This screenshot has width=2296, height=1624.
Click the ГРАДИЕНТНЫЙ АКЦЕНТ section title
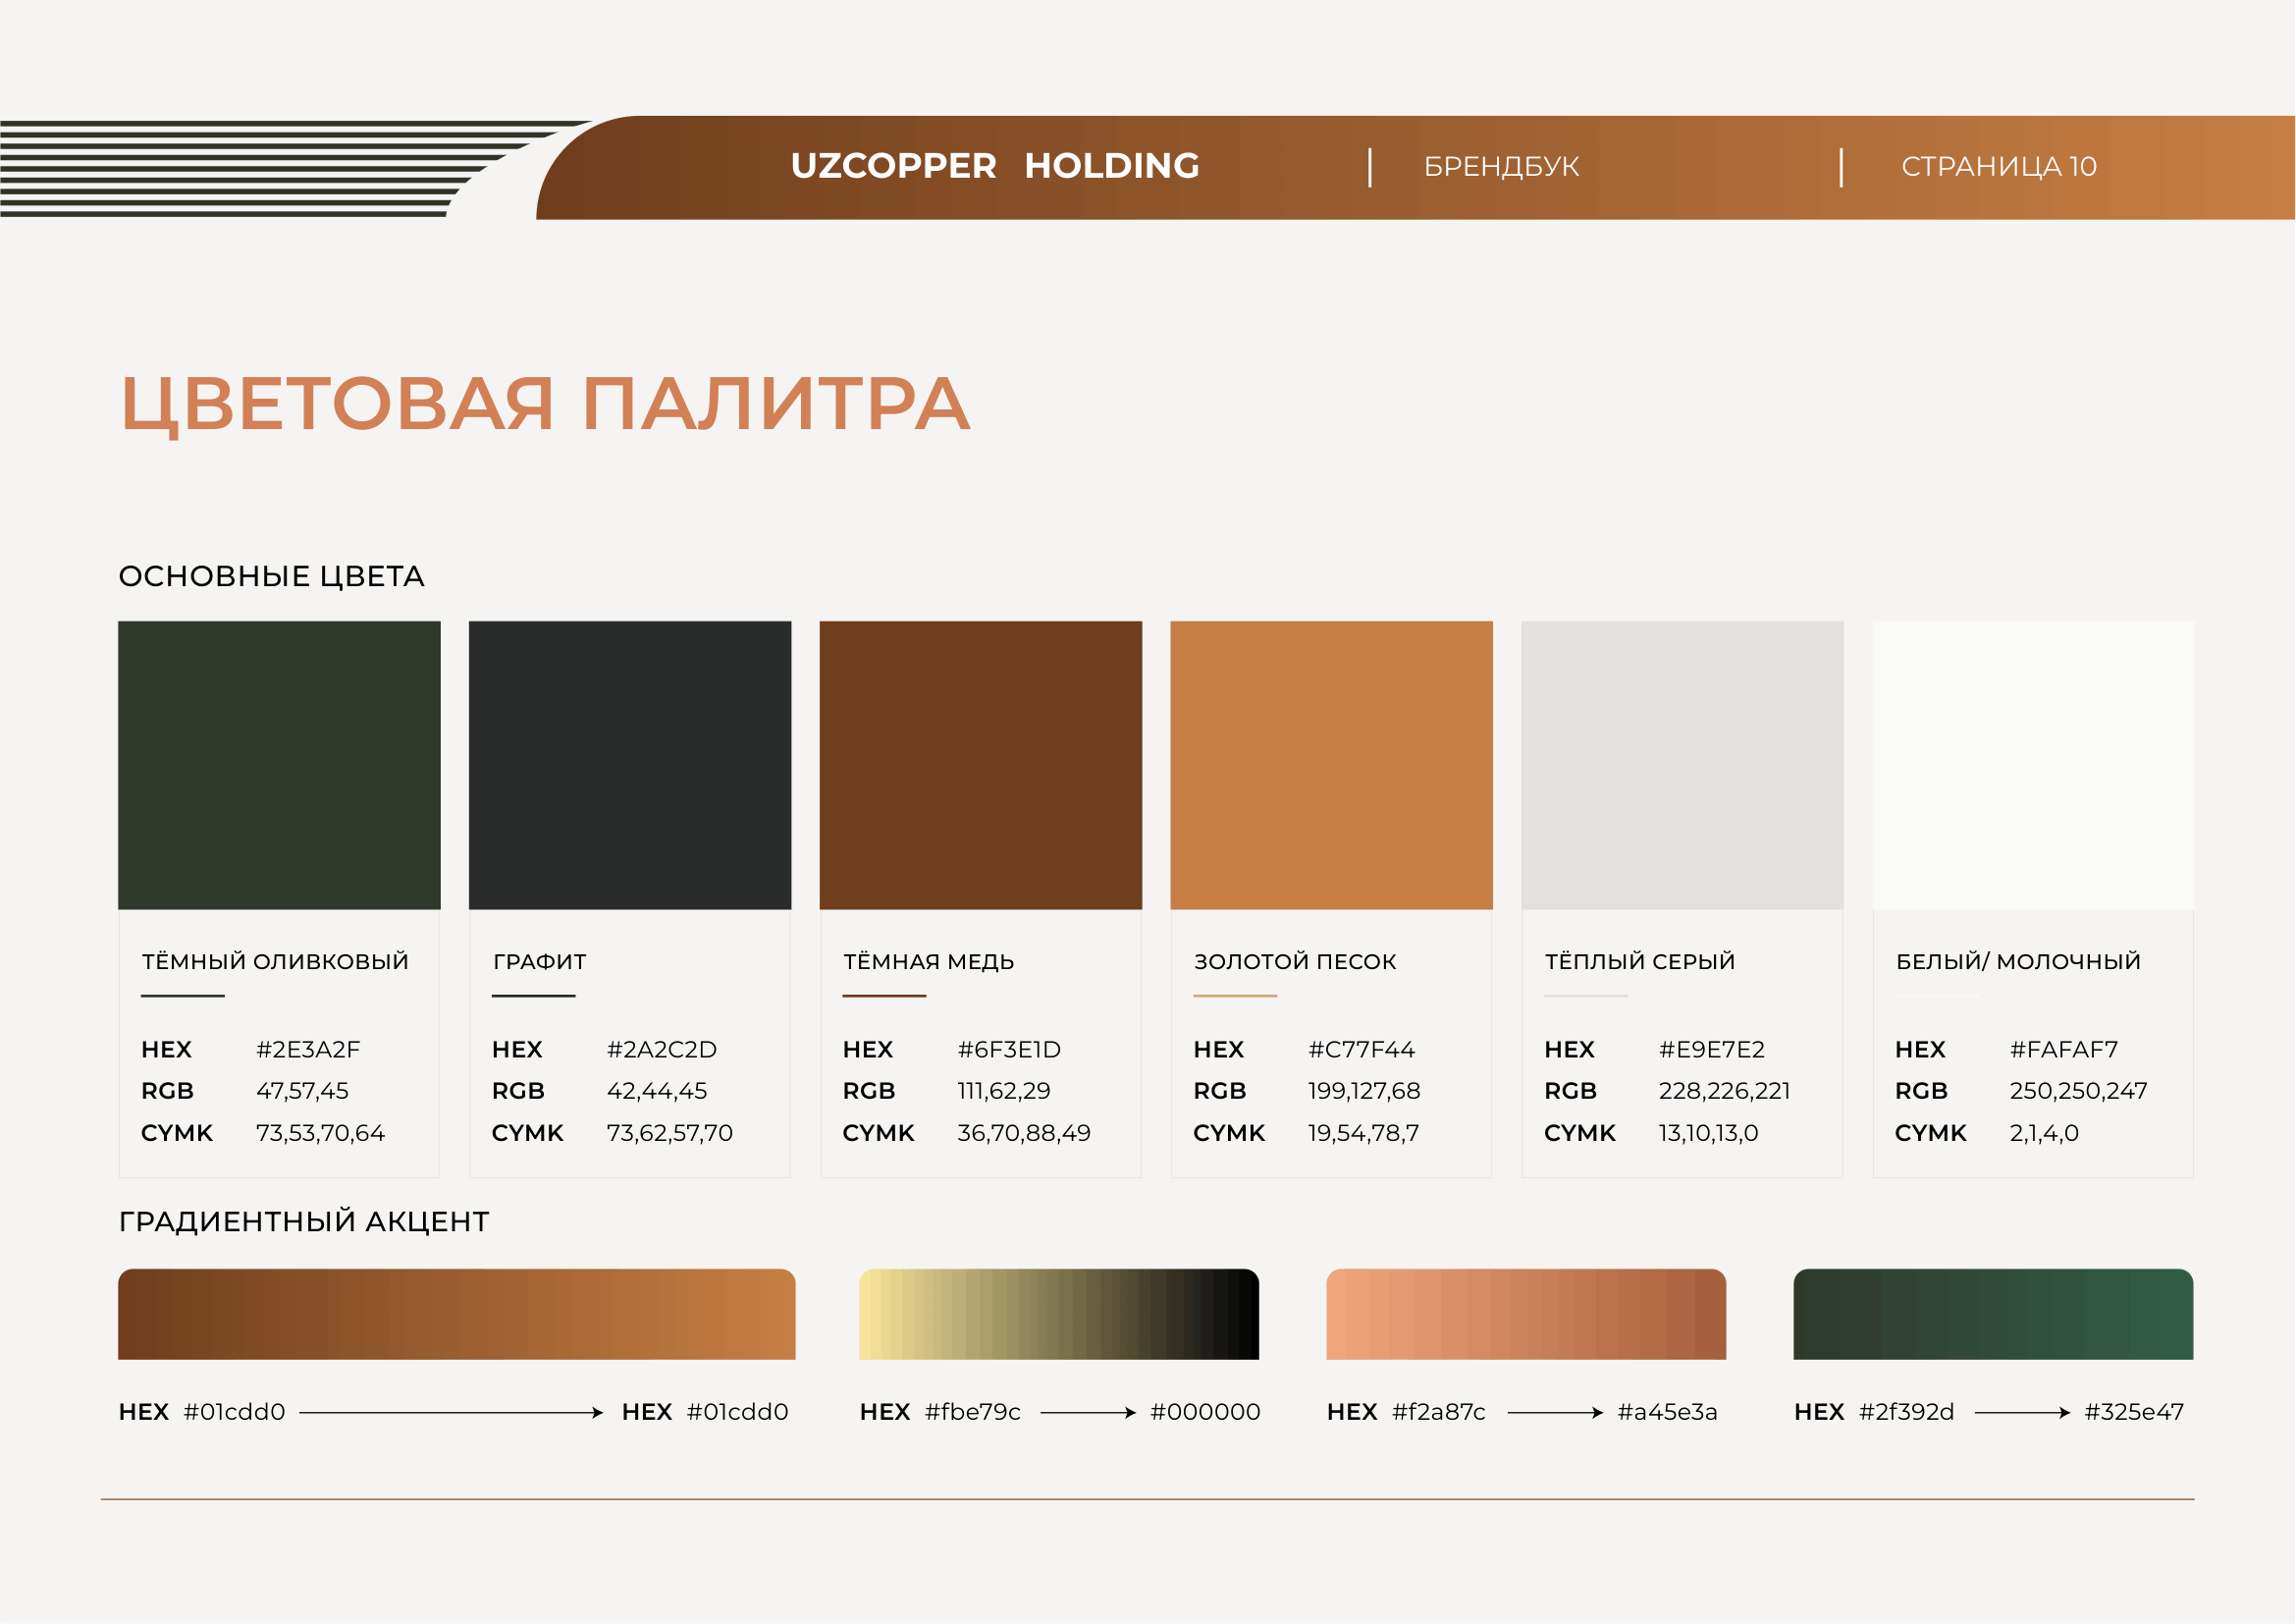coord(304,1222)
